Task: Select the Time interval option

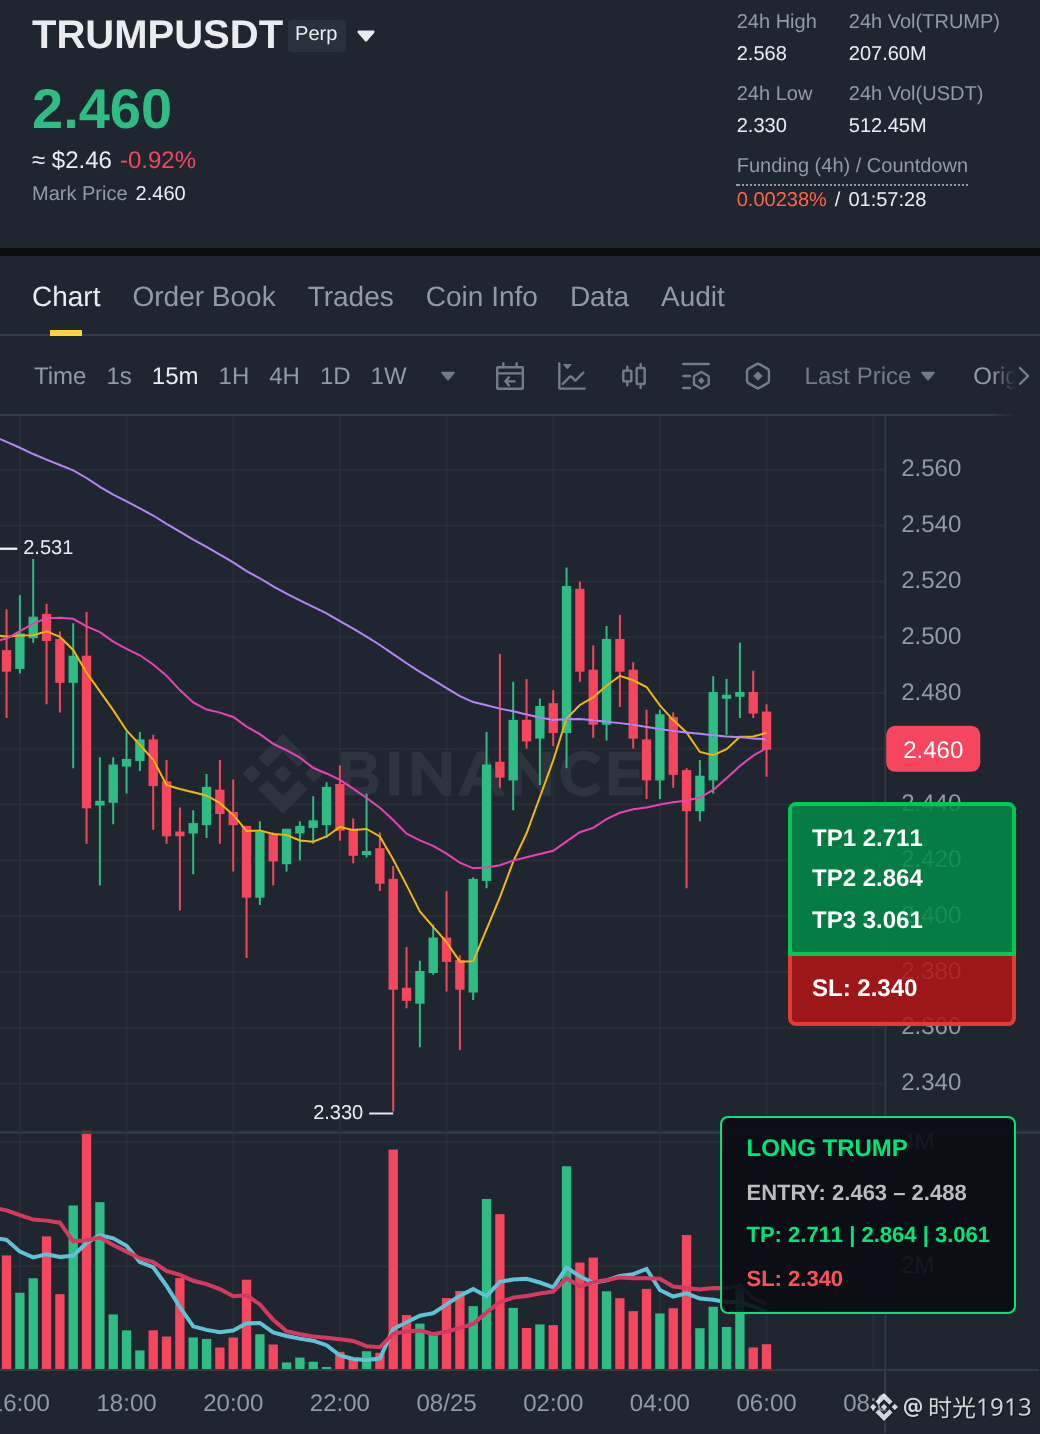Action: 60,376
